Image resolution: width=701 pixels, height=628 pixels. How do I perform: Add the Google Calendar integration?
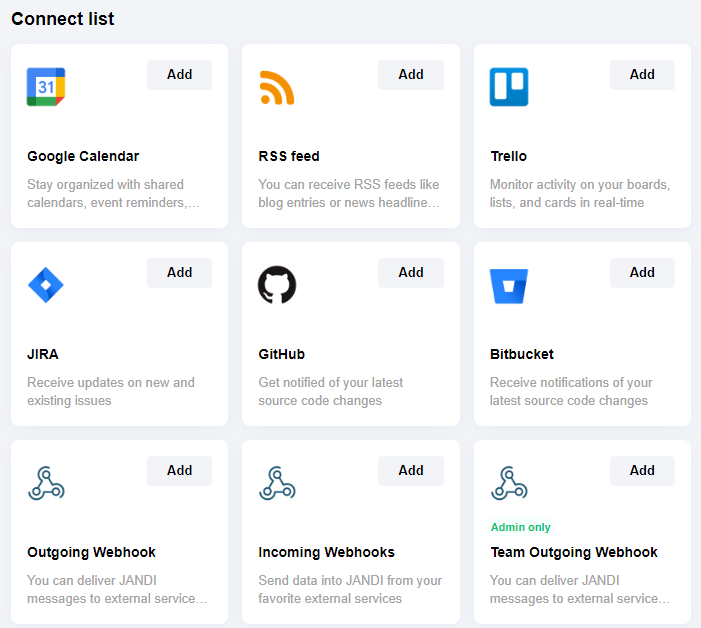tap(180, 75)
